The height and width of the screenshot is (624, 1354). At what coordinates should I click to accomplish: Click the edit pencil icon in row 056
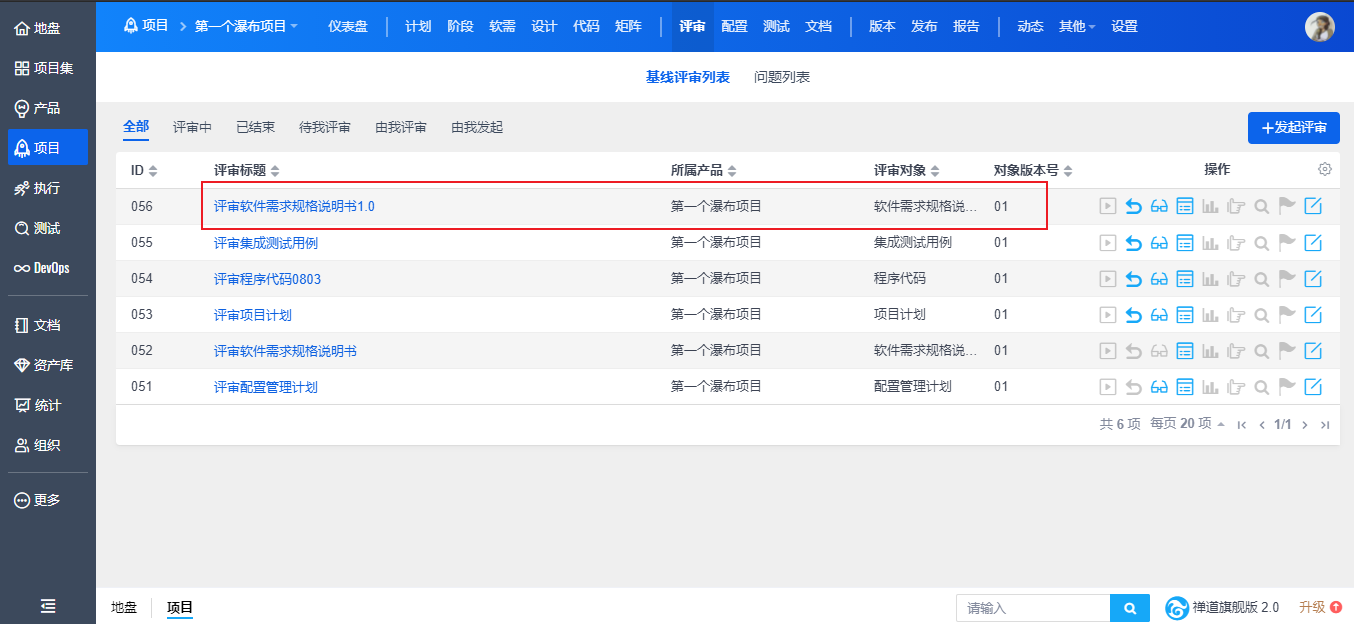(1313, 207)
